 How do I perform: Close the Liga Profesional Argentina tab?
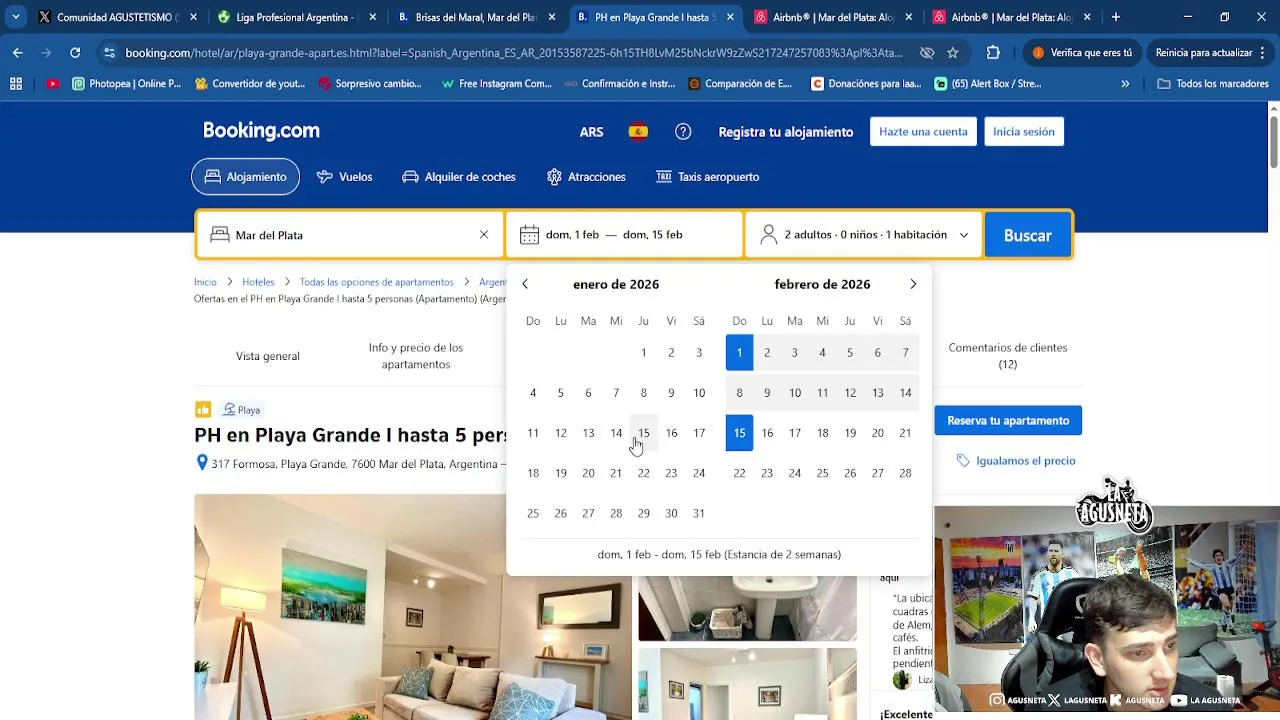[372, 17]
